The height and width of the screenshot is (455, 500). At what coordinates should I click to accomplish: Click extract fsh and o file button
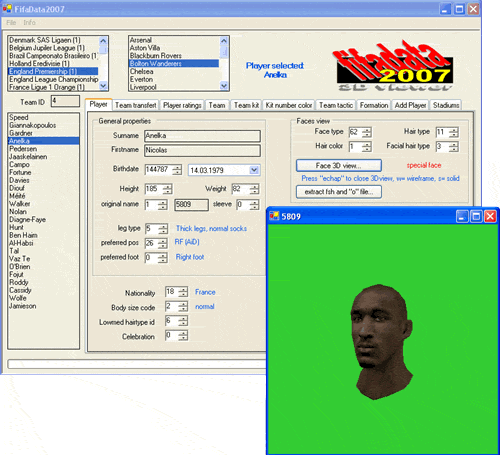(x=339, y=192)
